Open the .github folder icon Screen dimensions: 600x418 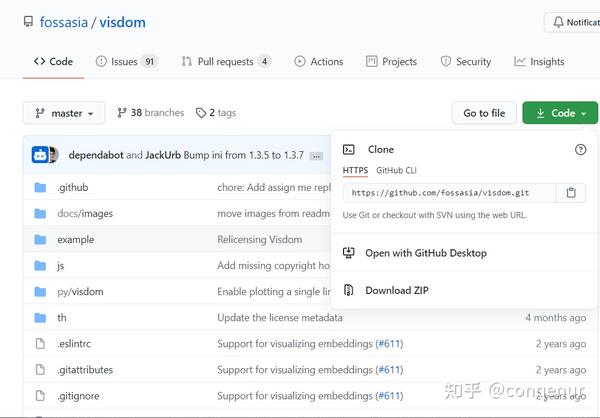point(40,187)
